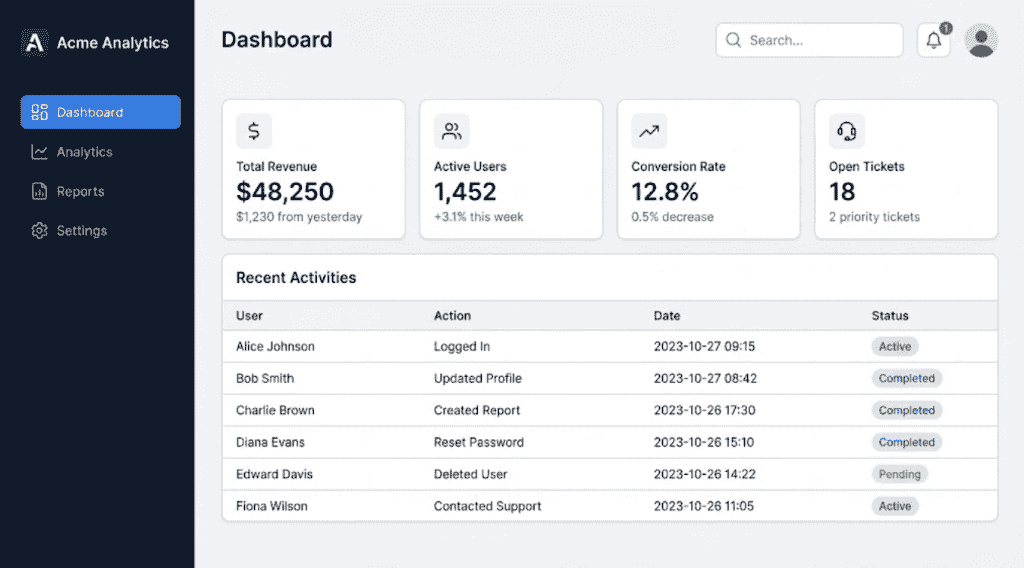The width and height of the screenshot is (1024, 568).
Task: Click the Open Tickets headset icon
Action: pos(846,131)
